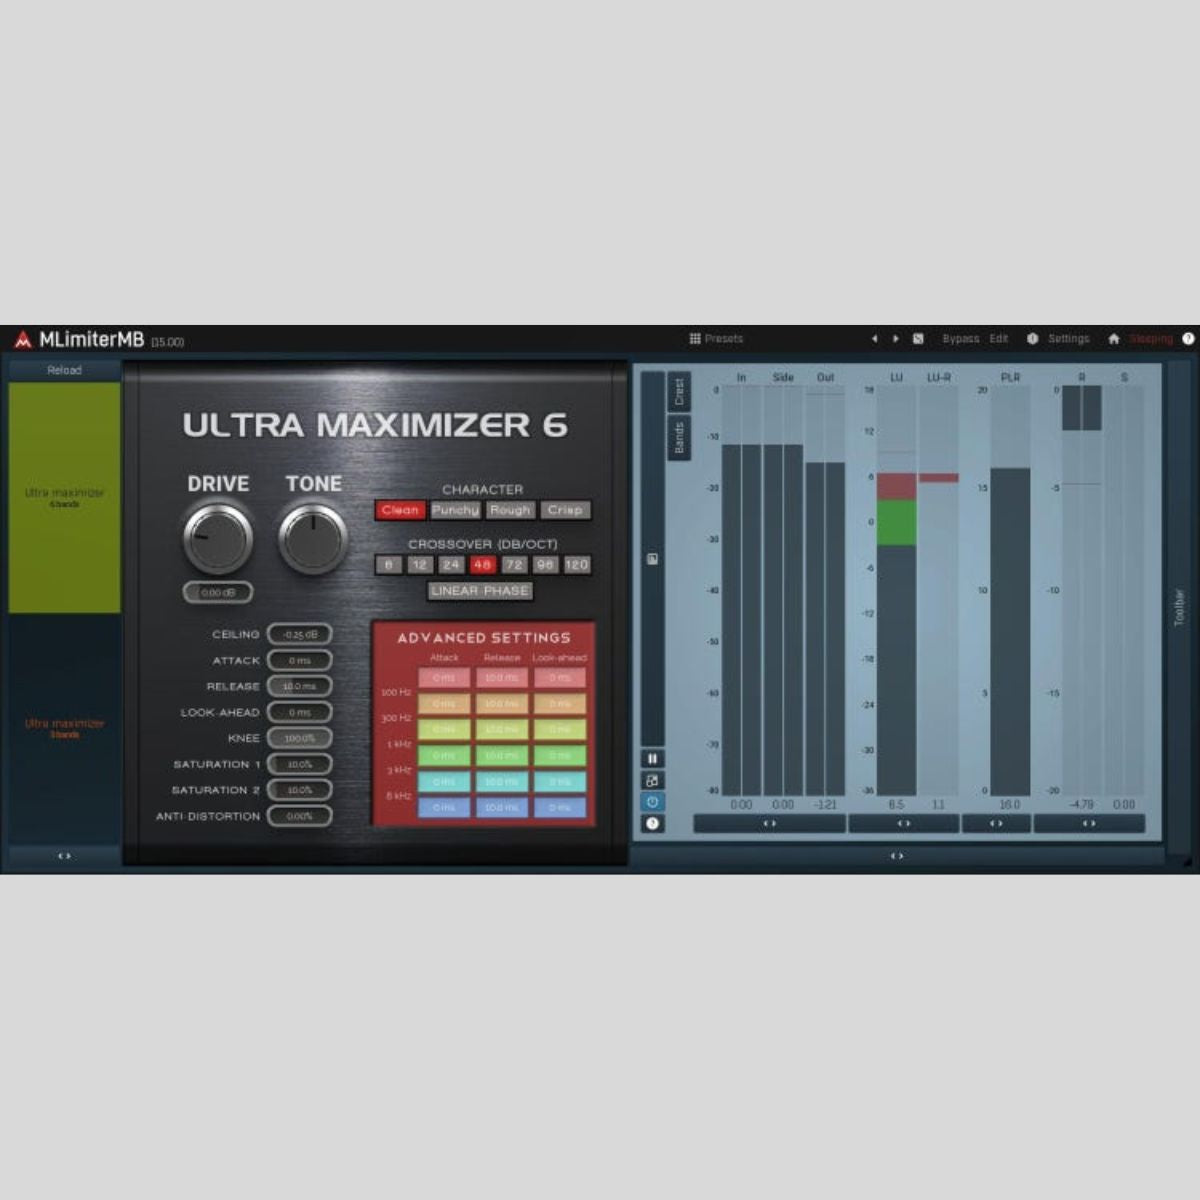
Task: Set crossover slope to 96 dB/oct
Action: coord(545,565)
